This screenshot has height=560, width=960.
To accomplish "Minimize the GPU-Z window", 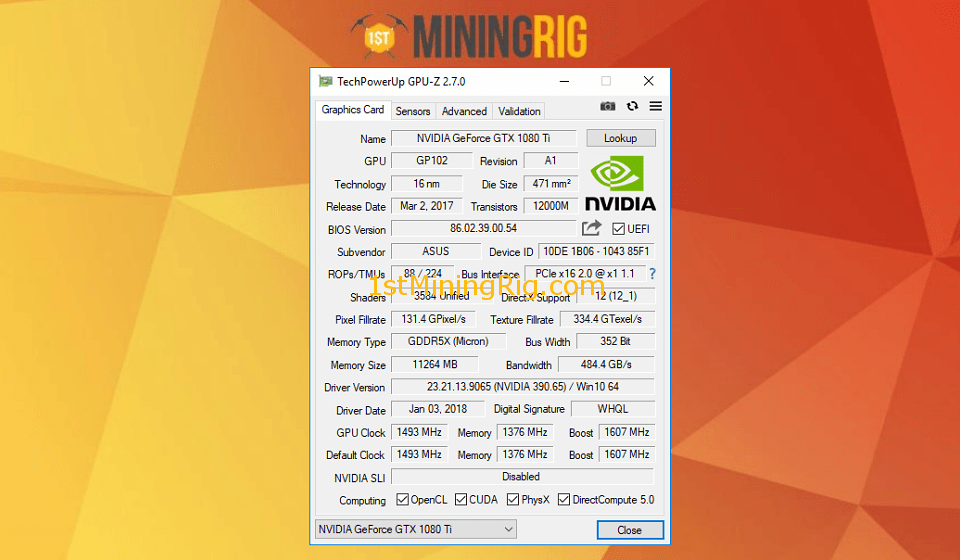I will click(564, 81).
